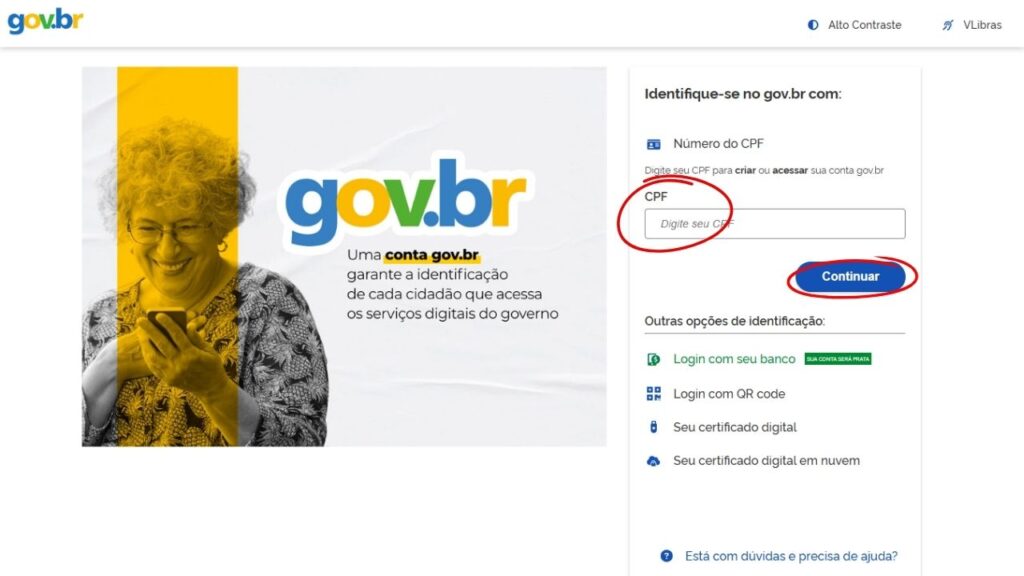Click the help question mark icon
Screen dimensions: 1024x576
coord(666,556)
